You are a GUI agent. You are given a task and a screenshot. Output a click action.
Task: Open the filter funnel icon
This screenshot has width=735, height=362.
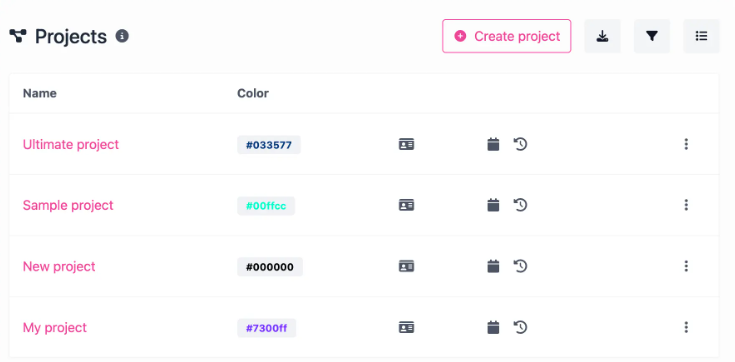(x=652, y=36)
